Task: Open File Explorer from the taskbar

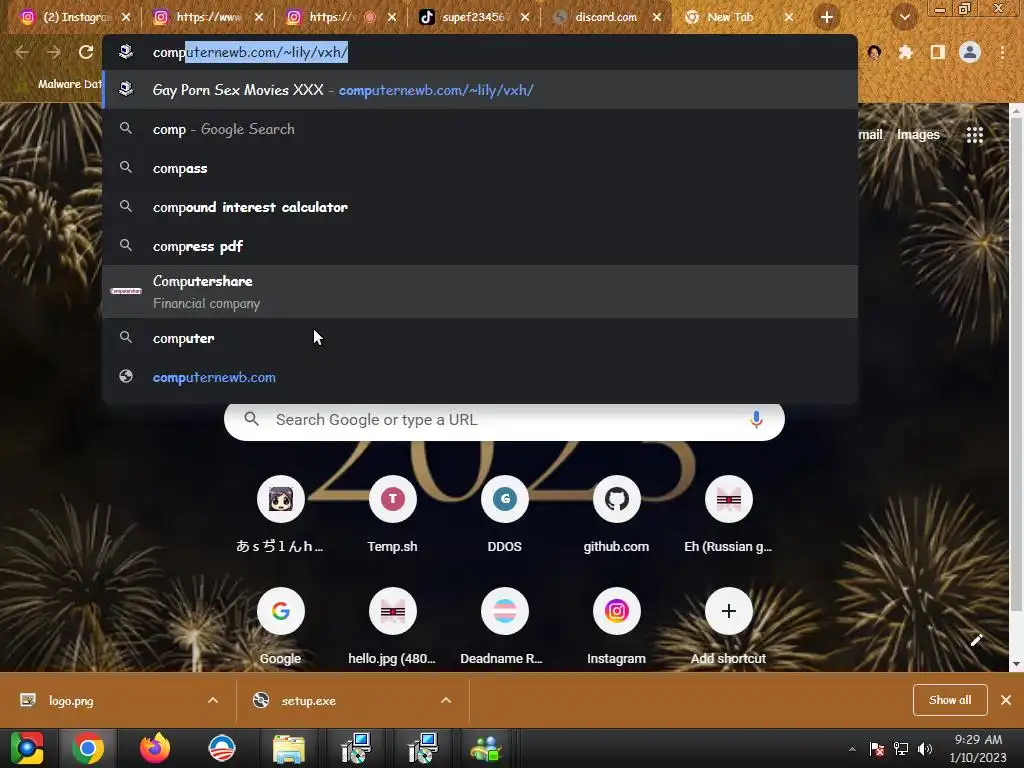Action: 289,748
